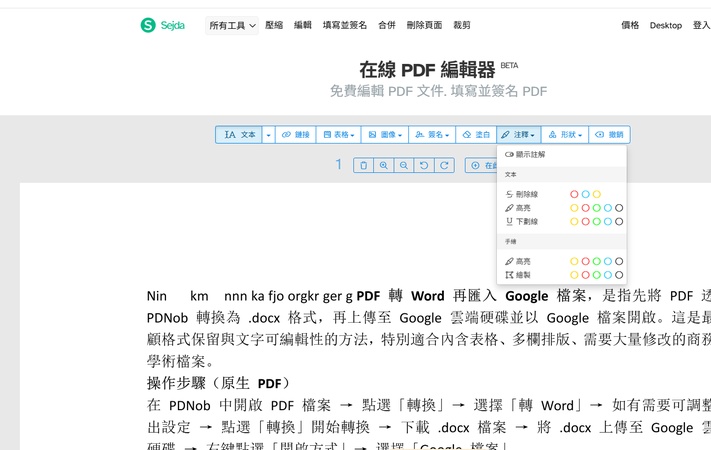This screenshot has height=450, width=711.
Task: Click the Sejda logo
Action: 162,25
